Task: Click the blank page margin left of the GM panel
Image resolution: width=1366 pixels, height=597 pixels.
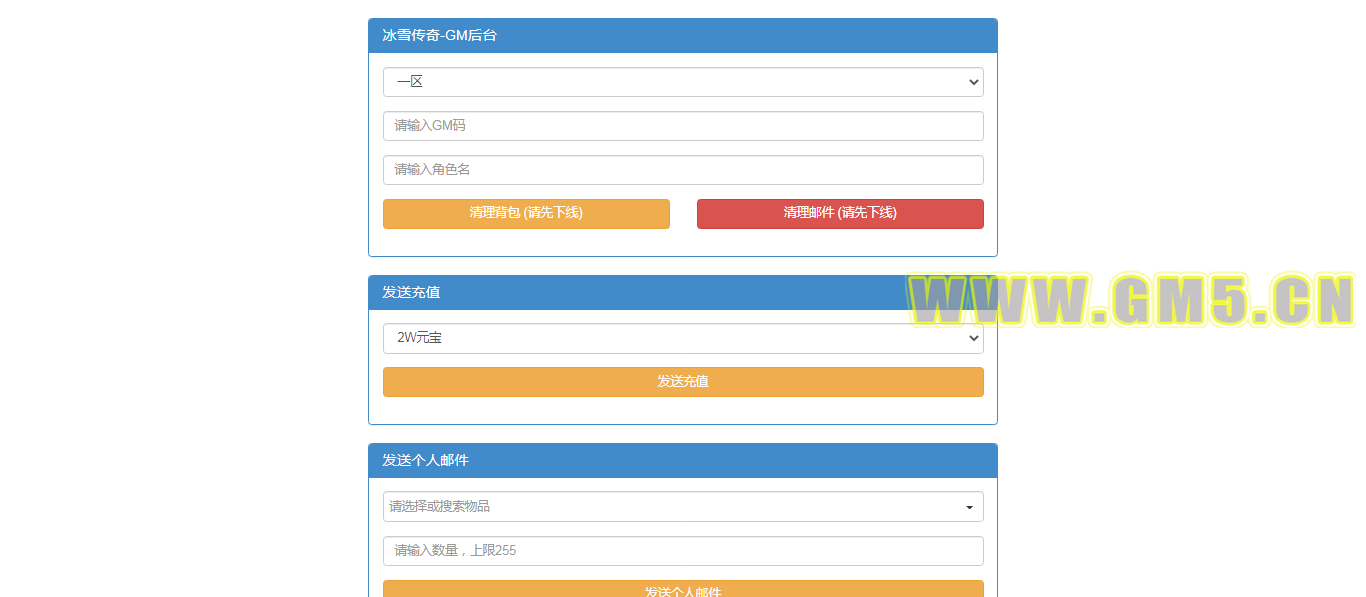Action: click(x=180, y=300)
